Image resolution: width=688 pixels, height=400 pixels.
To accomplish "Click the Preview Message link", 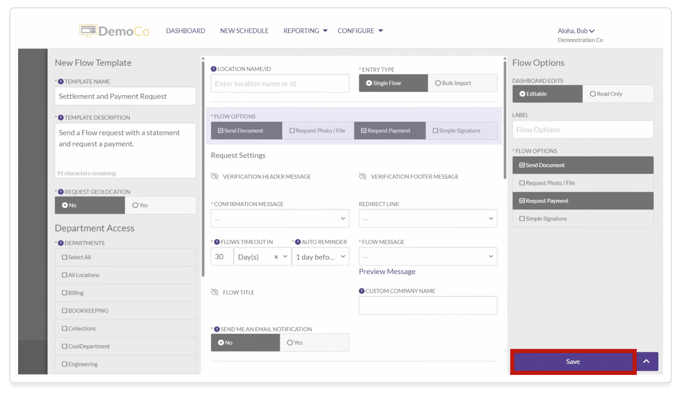I will click(x=387, y=272).
